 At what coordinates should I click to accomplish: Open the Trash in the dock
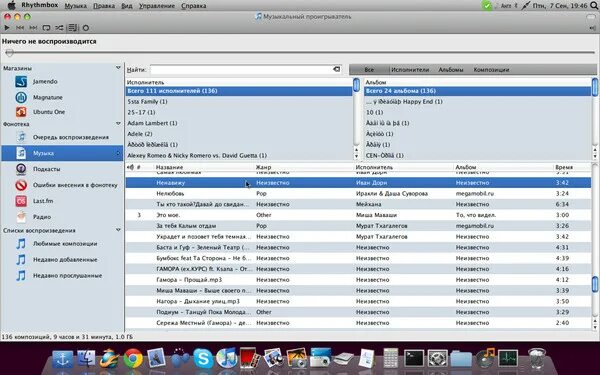pyautogui.click(x=536, y=359)
